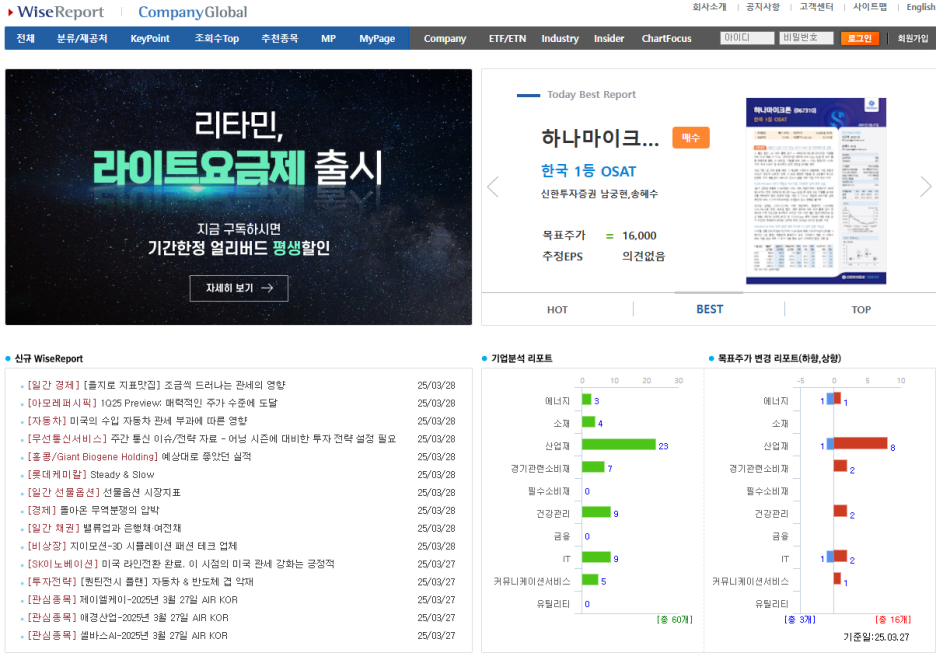Open [SK이노베이션] 미국 라인전환 report

click(x=181, y=564)
